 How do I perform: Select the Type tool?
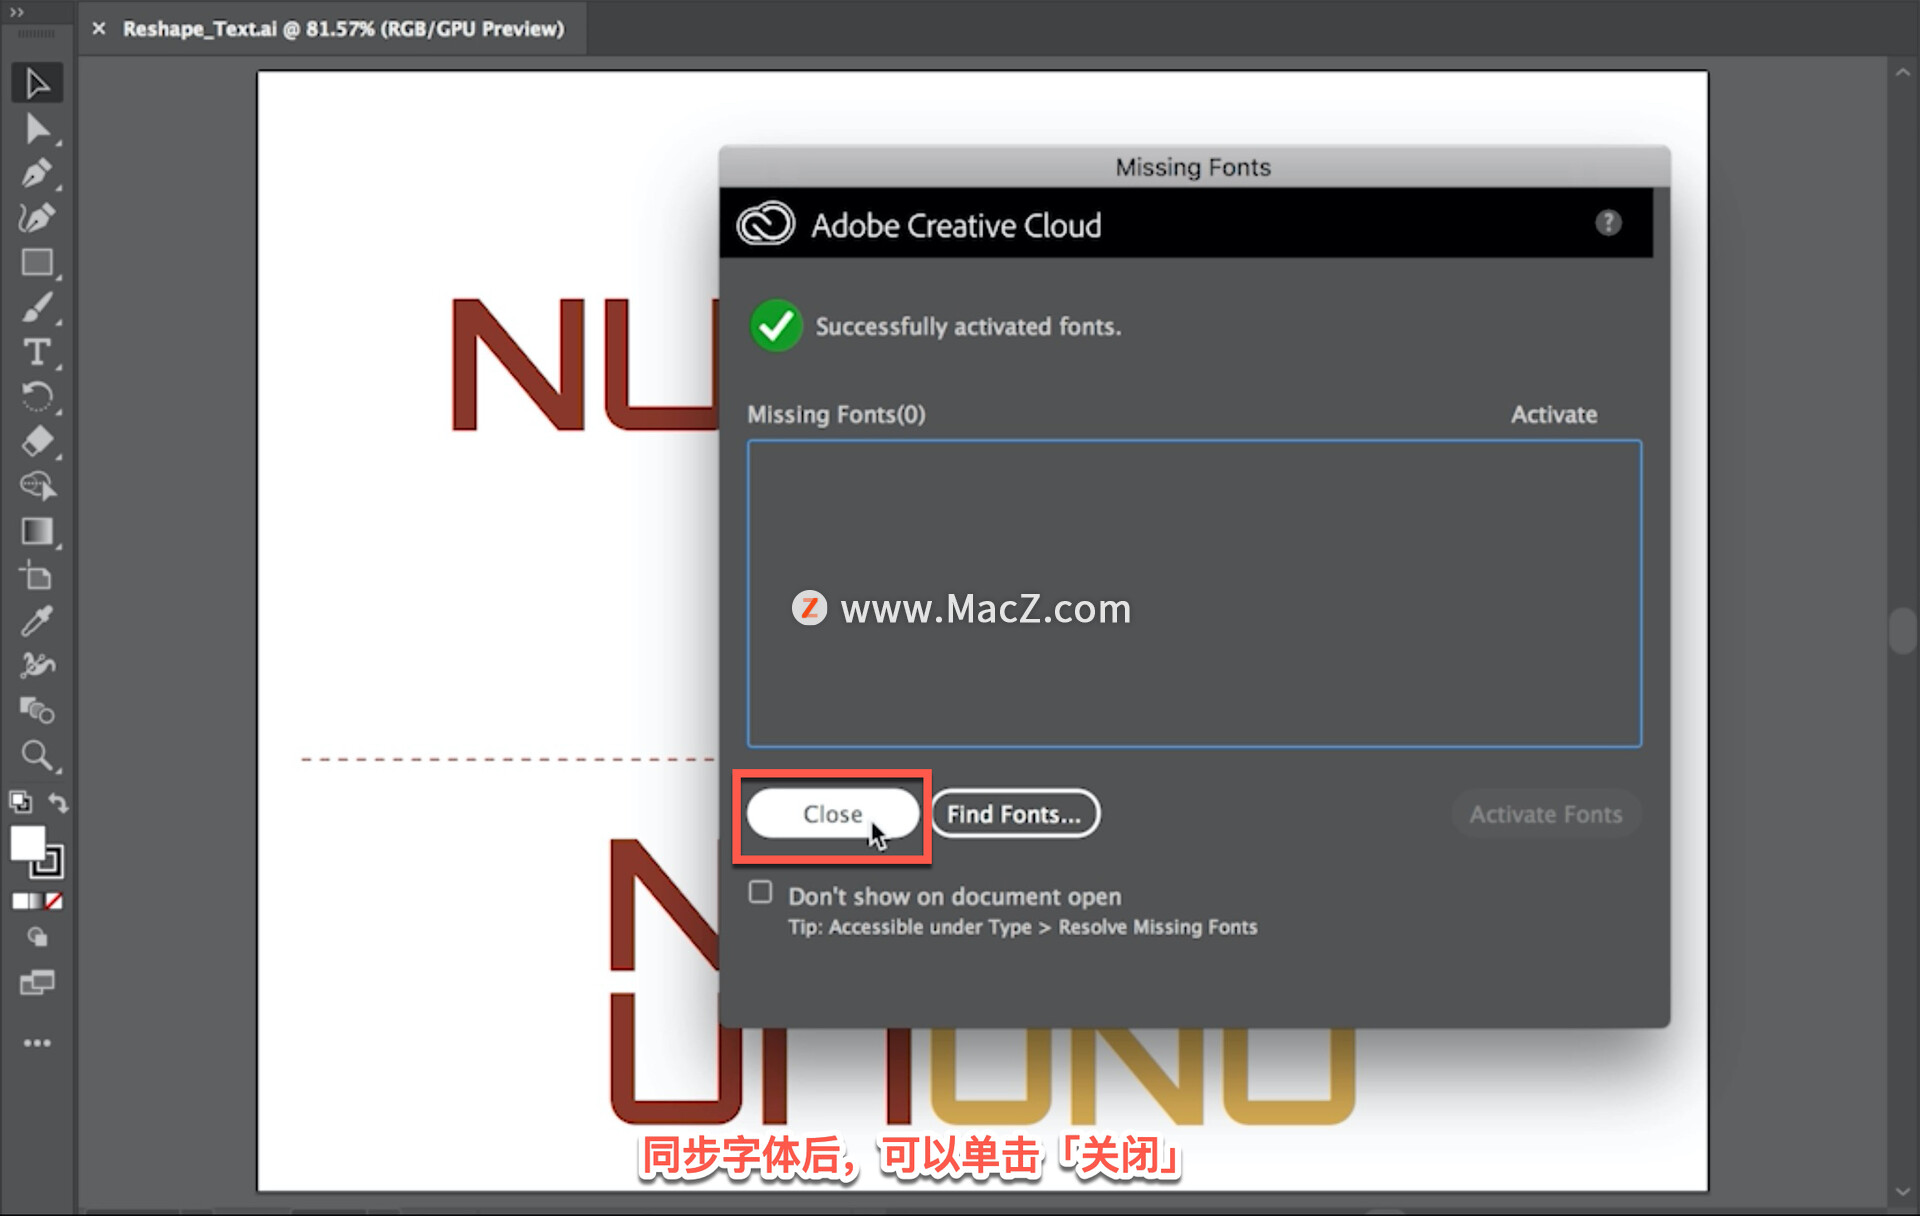pos(37,352)
